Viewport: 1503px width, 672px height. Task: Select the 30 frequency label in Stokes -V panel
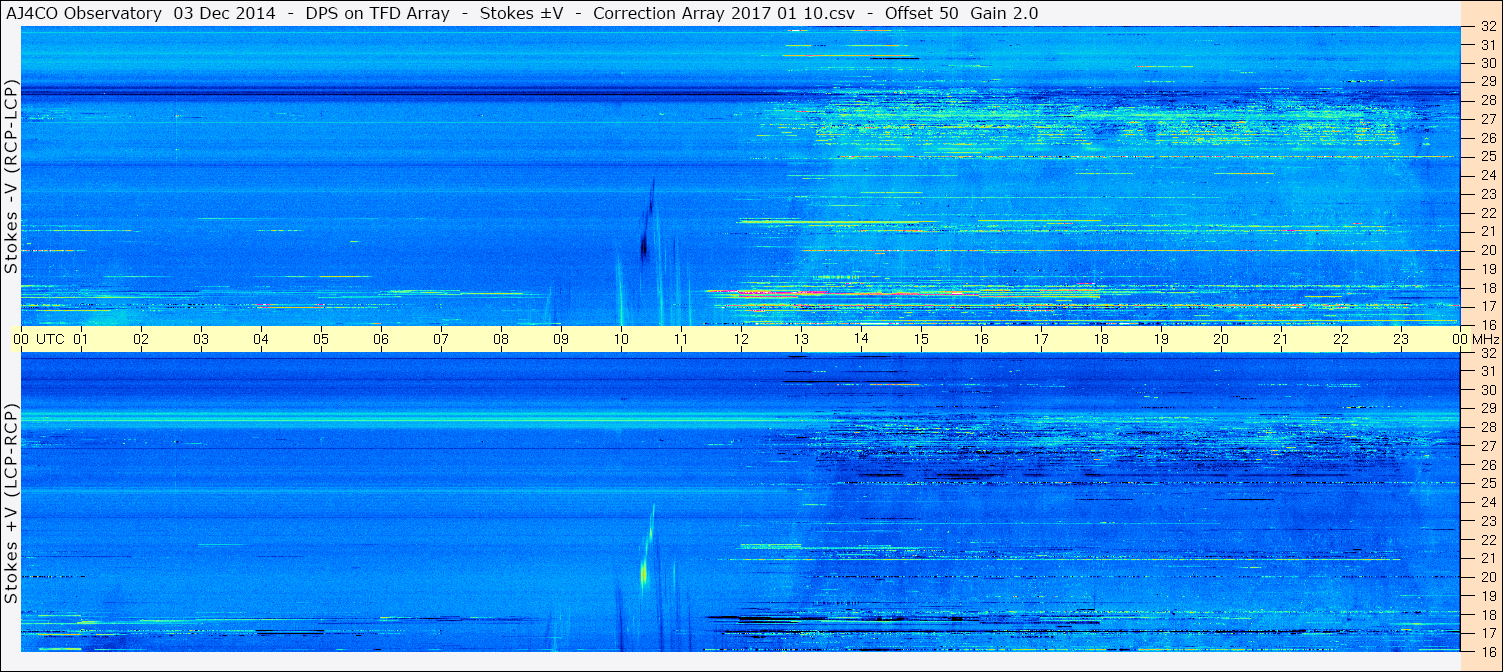(1487, 62)
